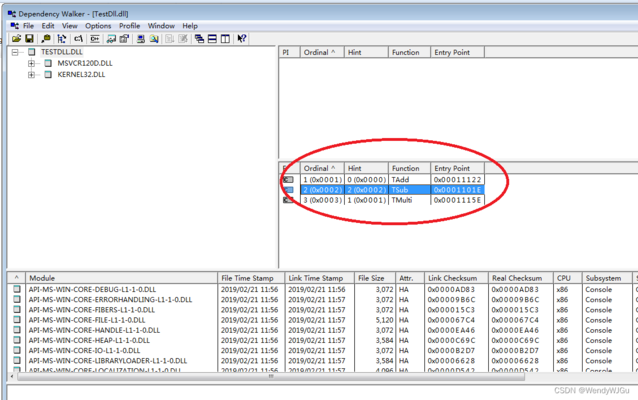The height and width of the screenshot is (400, 638).
Task: Click the Find binoculars toolbar icon
Action: pyautogui.click(x=47, y=39)
